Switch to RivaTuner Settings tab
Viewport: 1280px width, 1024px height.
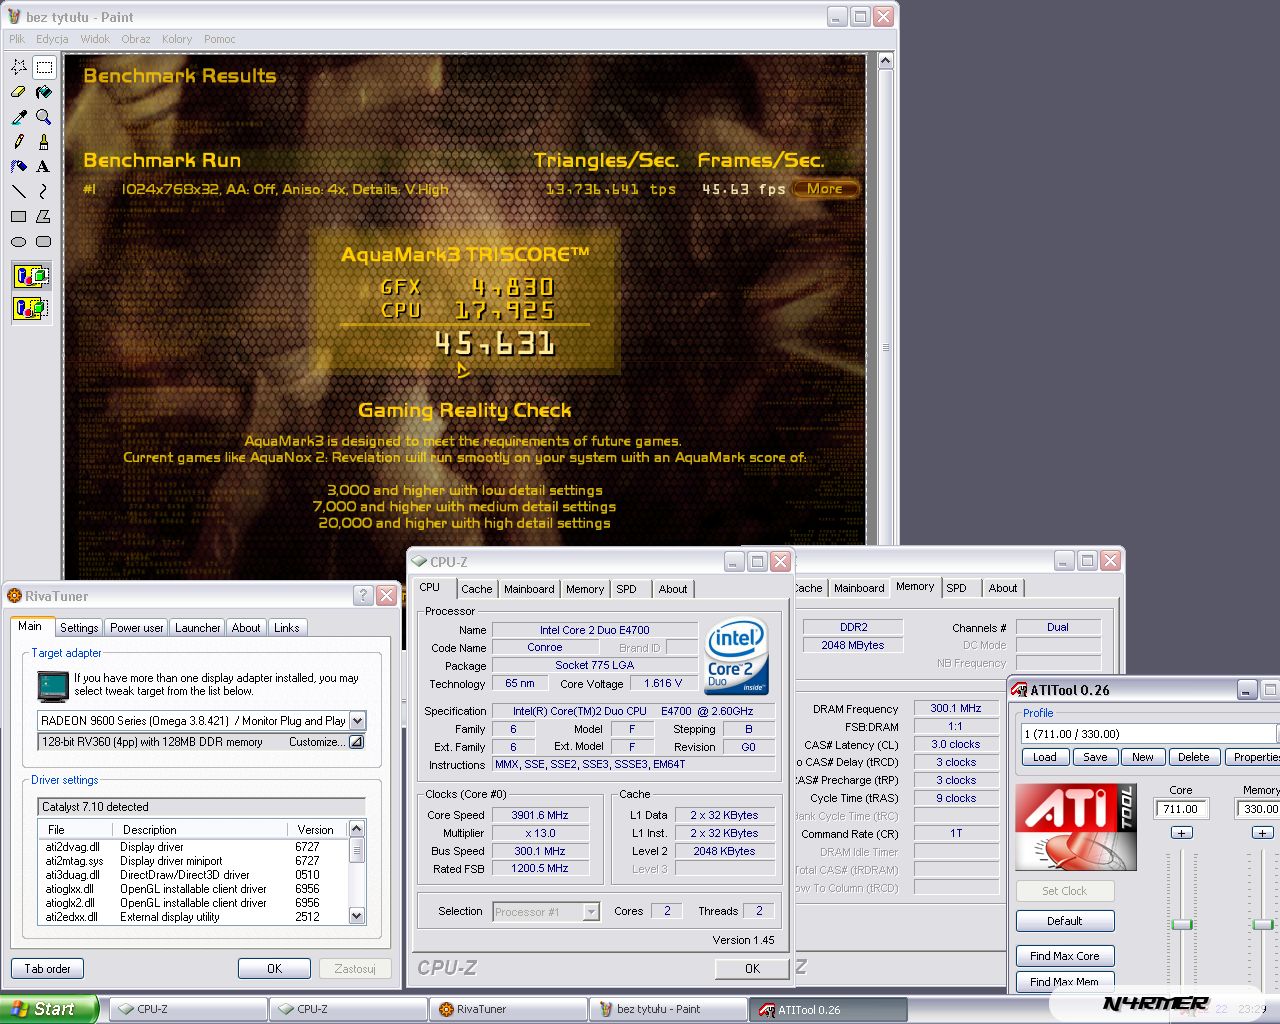[79, 628]
